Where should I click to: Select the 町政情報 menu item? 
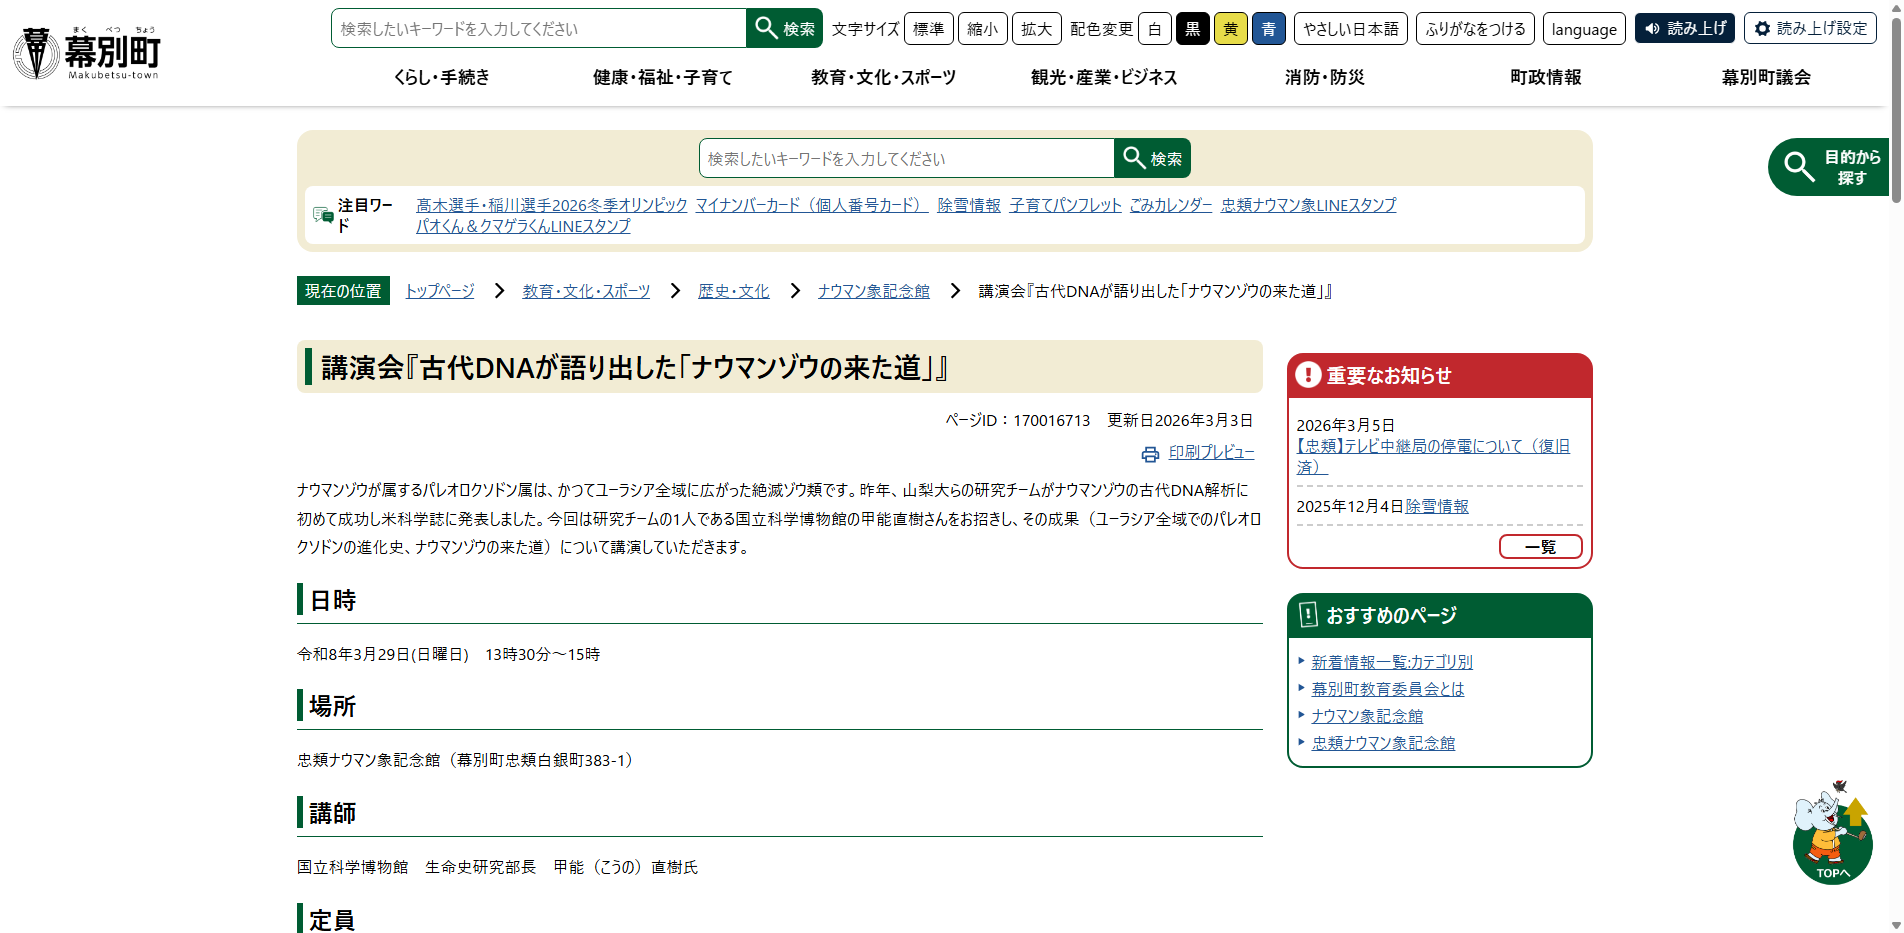pos(1545,77)
